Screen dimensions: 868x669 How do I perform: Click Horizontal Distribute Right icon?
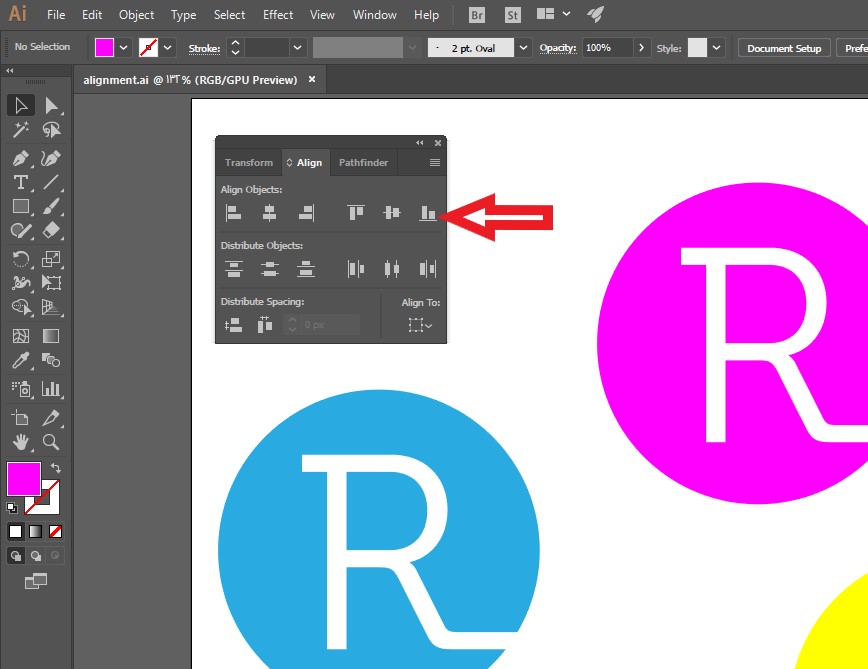[x=427, y=269]
